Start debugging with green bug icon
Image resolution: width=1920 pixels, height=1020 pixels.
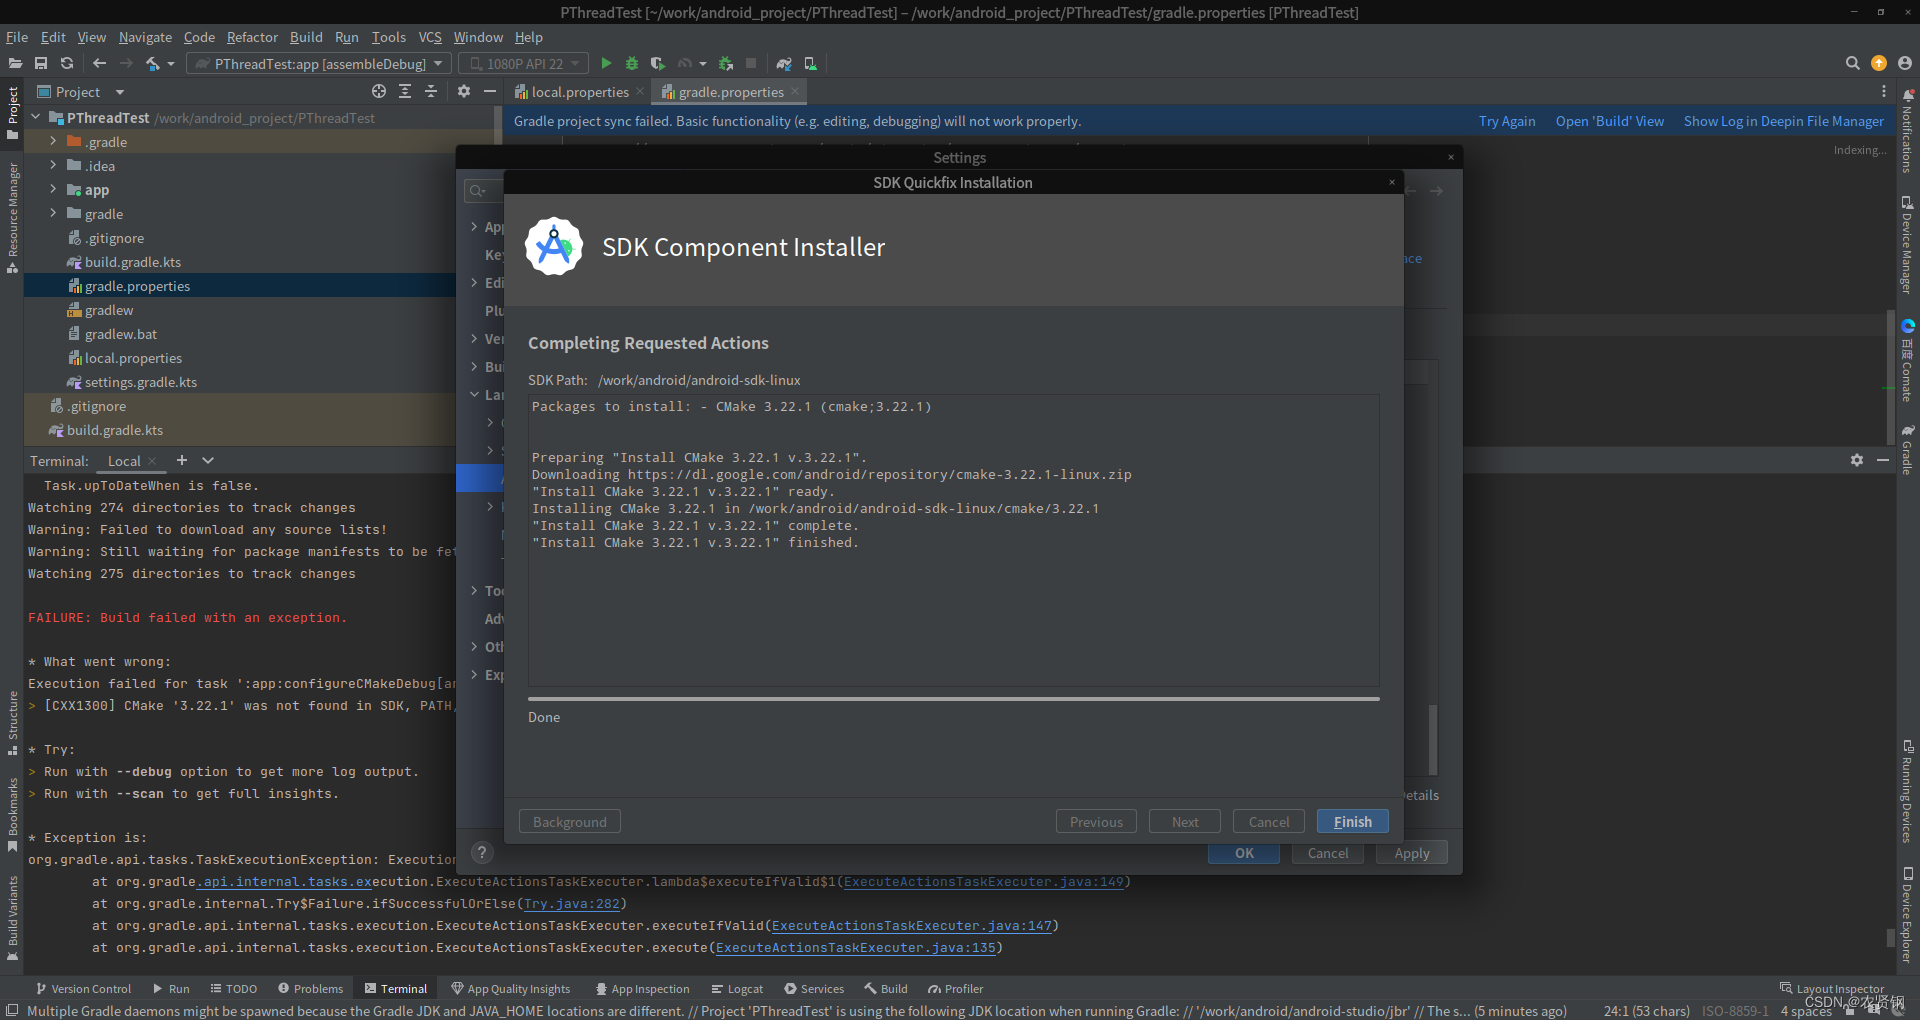point(632,63)
